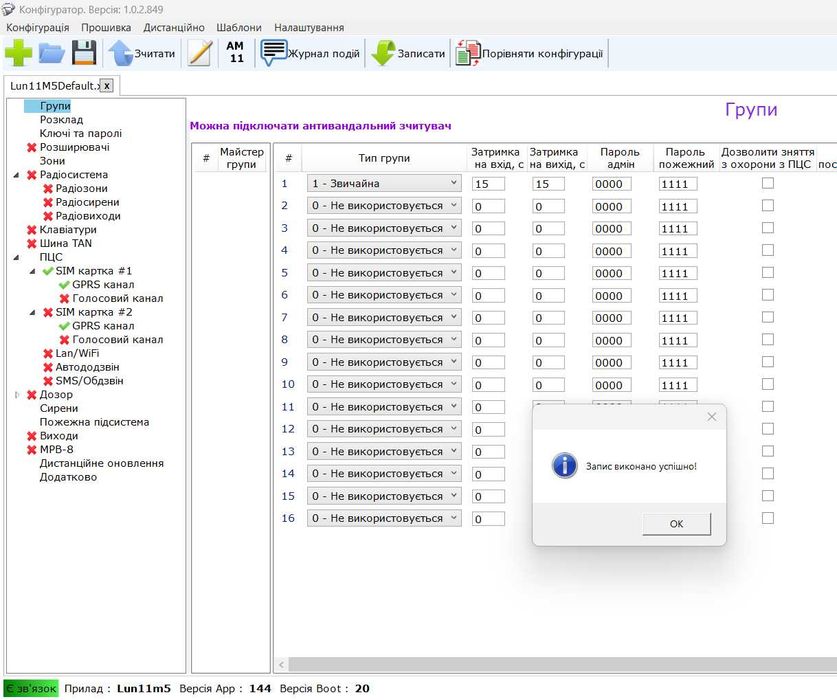Open the group type dropdown for group 4
The image size is (837, 700).
coord(384,251)
